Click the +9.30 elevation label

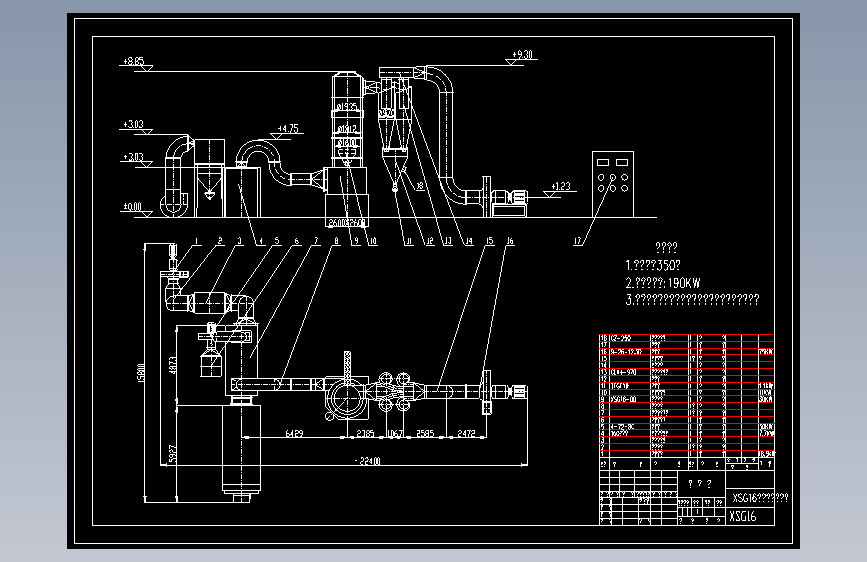tap(522, 54)
